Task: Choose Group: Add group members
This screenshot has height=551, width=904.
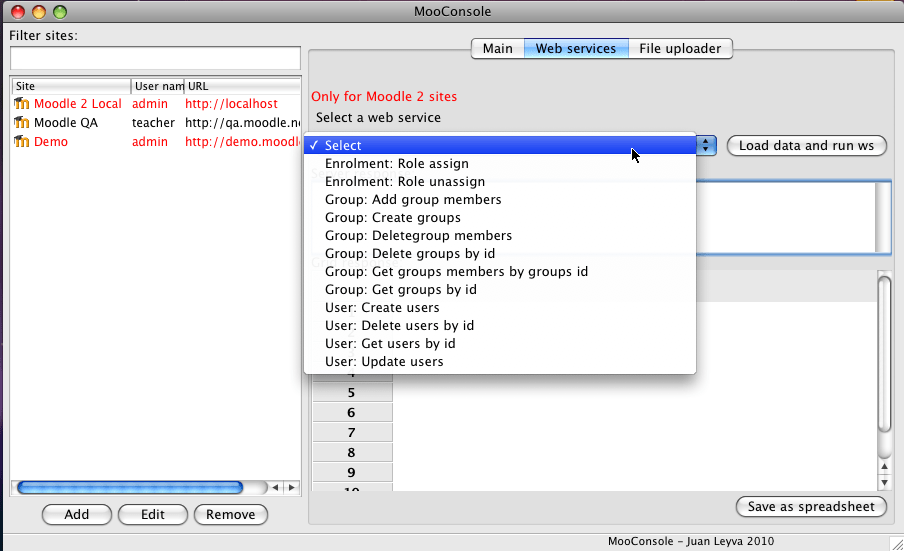Action: click(x=500, y=199)
